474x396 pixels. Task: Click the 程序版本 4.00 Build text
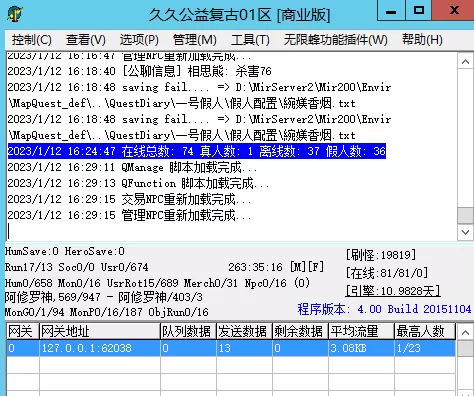coord(384,309)
